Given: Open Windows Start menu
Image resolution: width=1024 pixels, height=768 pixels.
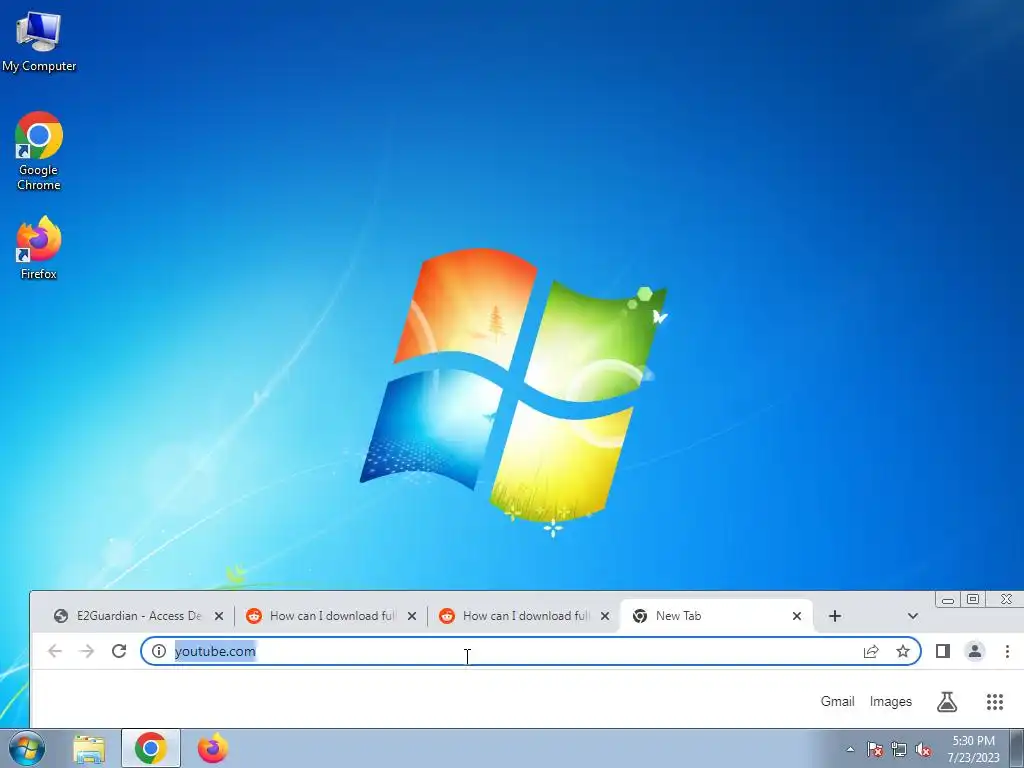Looking at the screenshot, I should tap(27, 748).
